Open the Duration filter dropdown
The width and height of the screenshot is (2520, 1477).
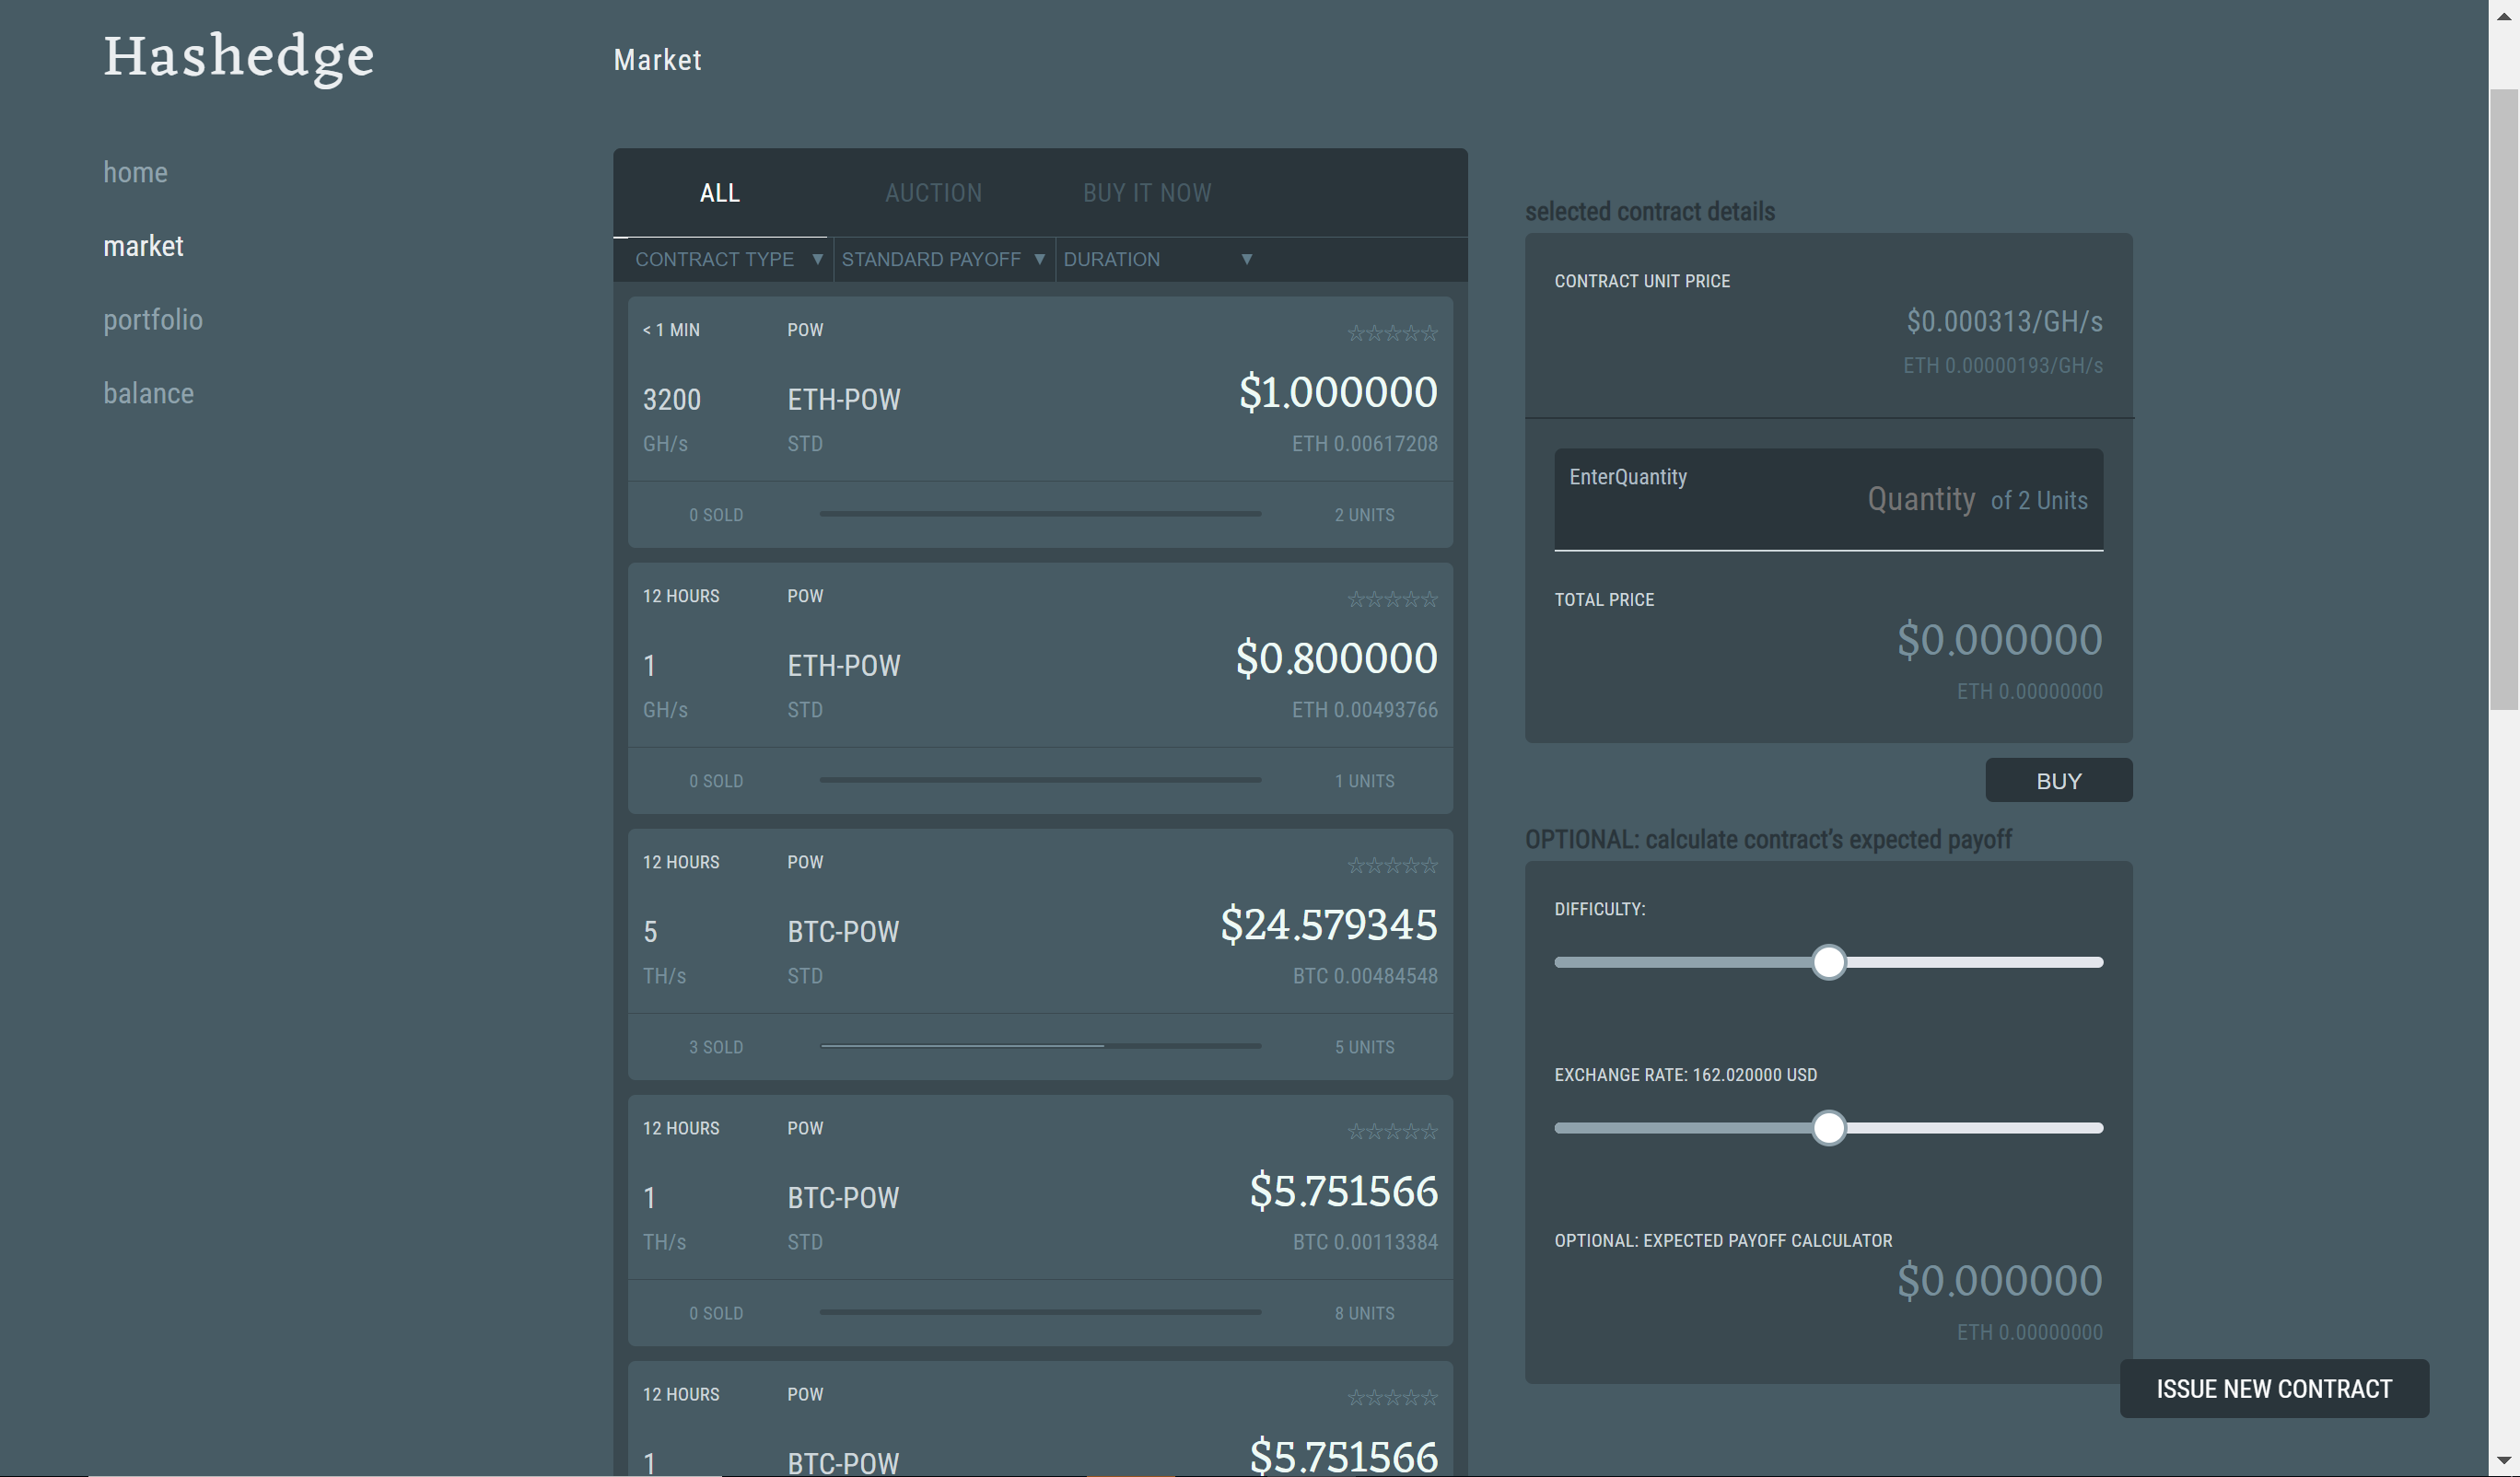[1157, 259]
